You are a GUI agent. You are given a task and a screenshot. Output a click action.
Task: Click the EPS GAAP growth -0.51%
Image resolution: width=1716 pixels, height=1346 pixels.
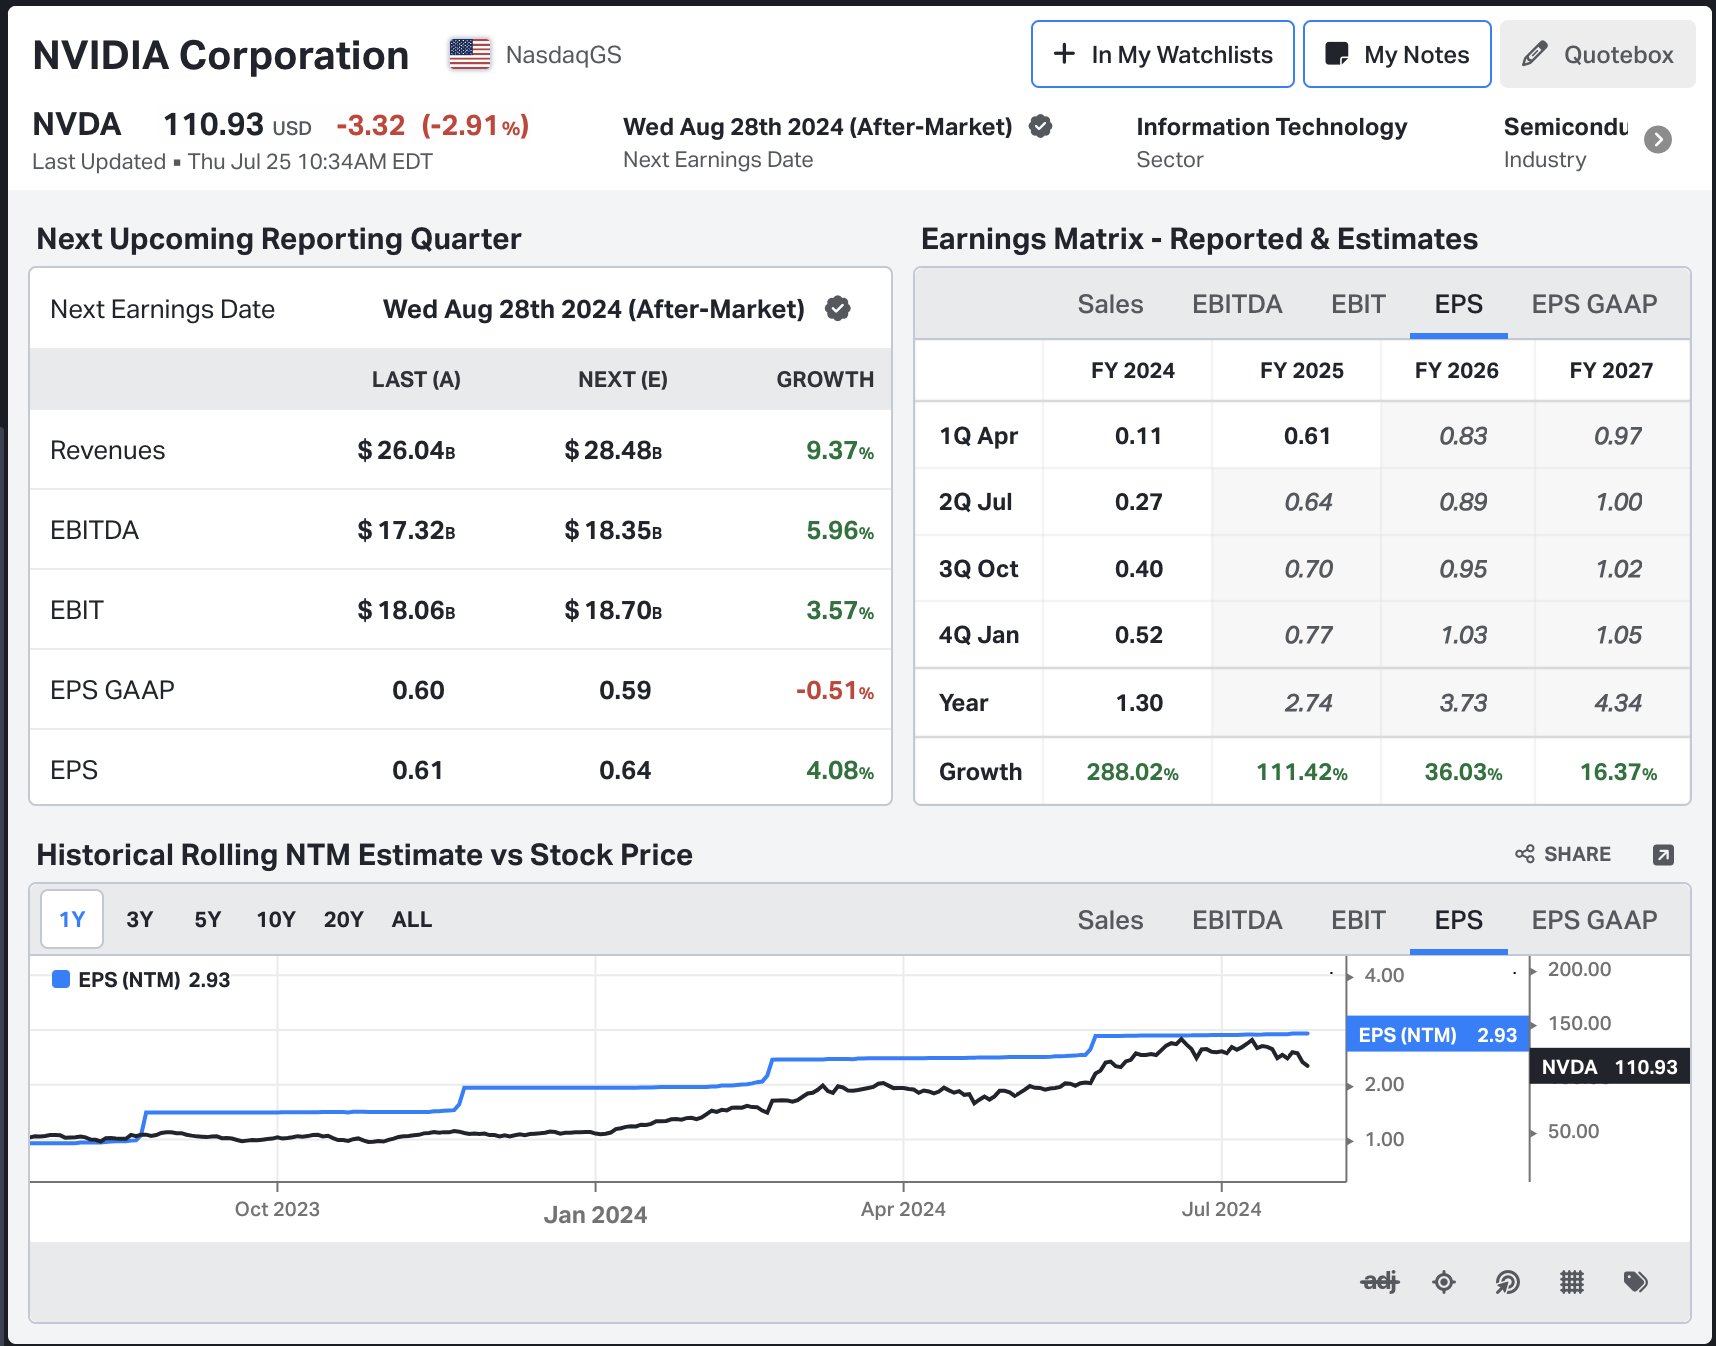pos(835,690)
